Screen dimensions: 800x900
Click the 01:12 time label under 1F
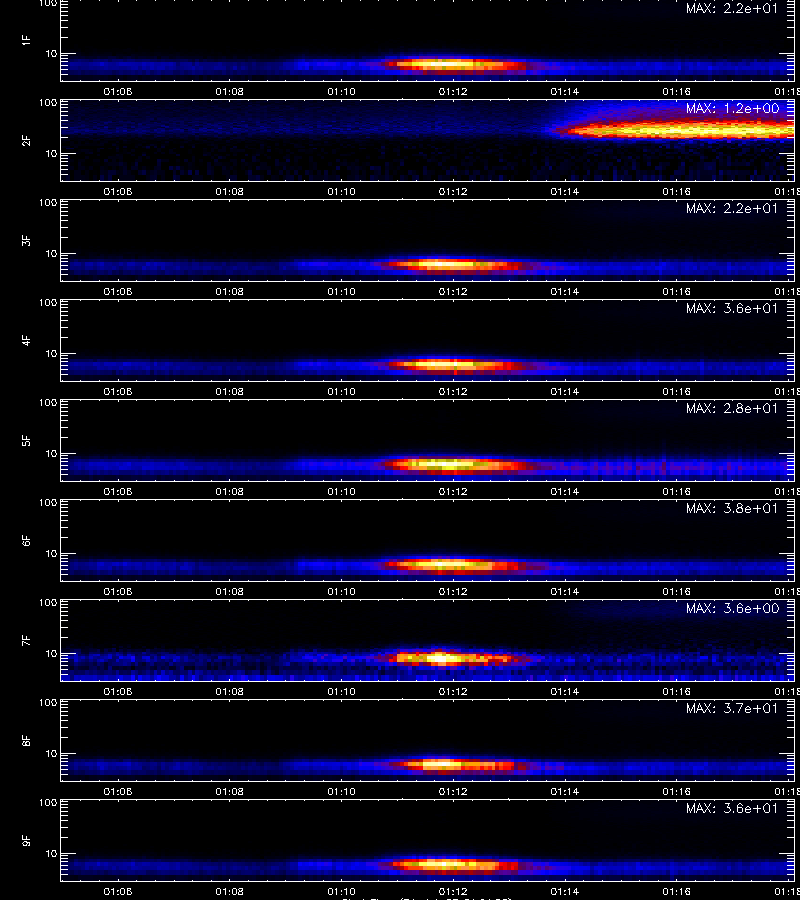(453, 92)
